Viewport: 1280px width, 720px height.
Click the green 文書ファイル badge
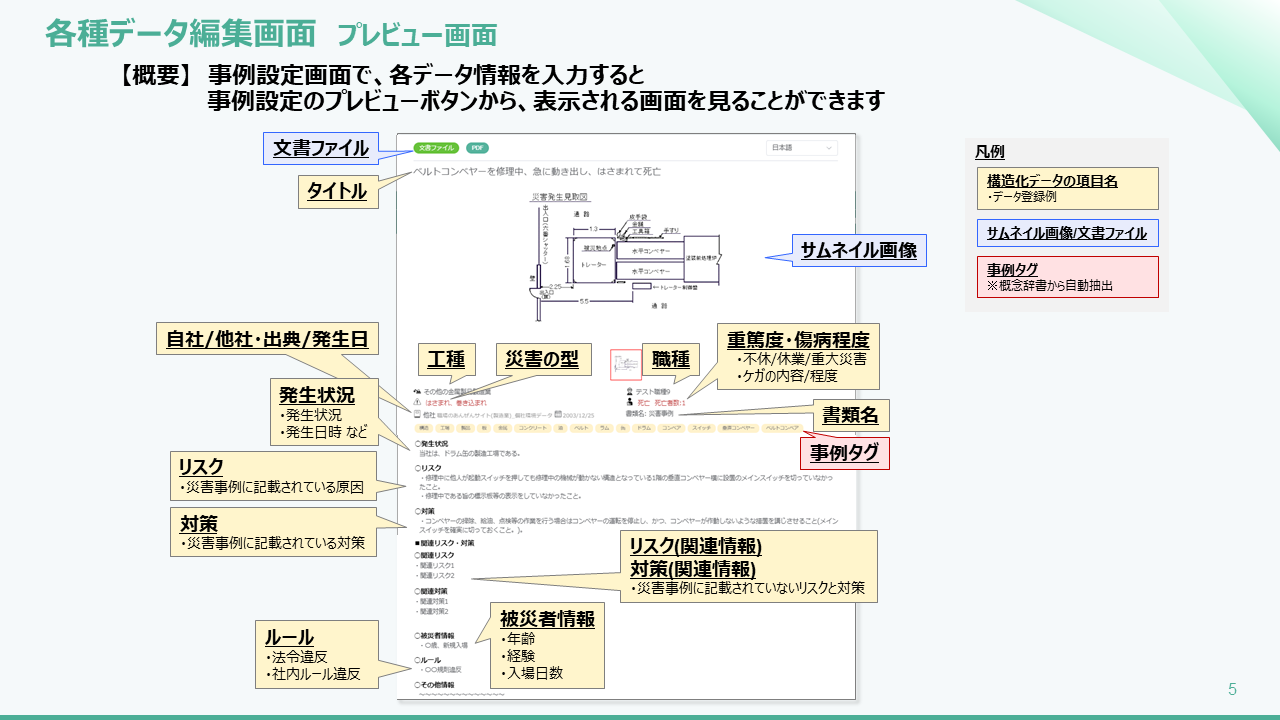coord(435,148)
